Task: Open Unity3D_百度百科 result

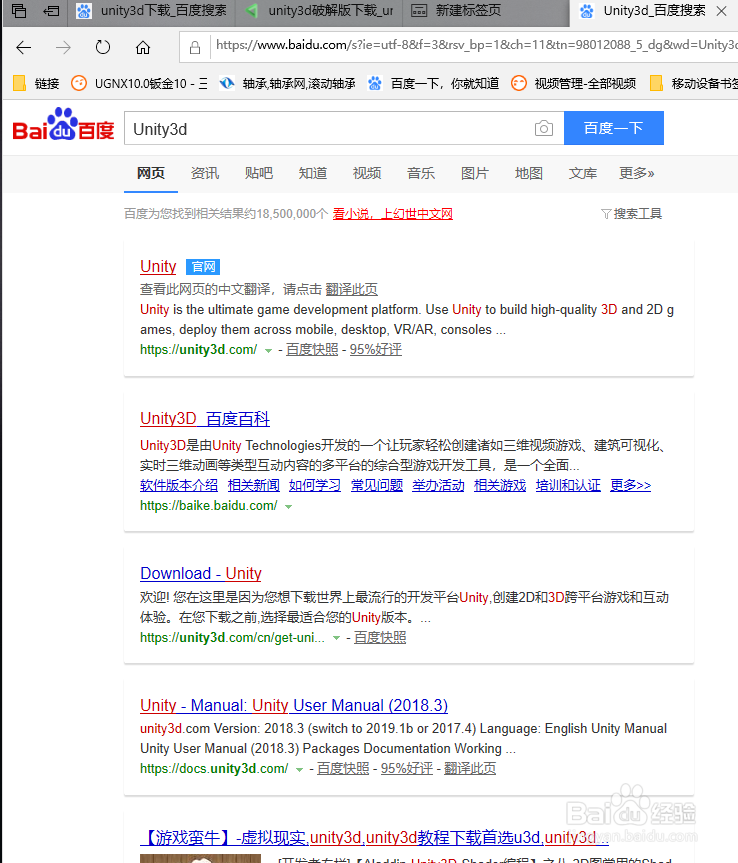Action: (205, 419)
